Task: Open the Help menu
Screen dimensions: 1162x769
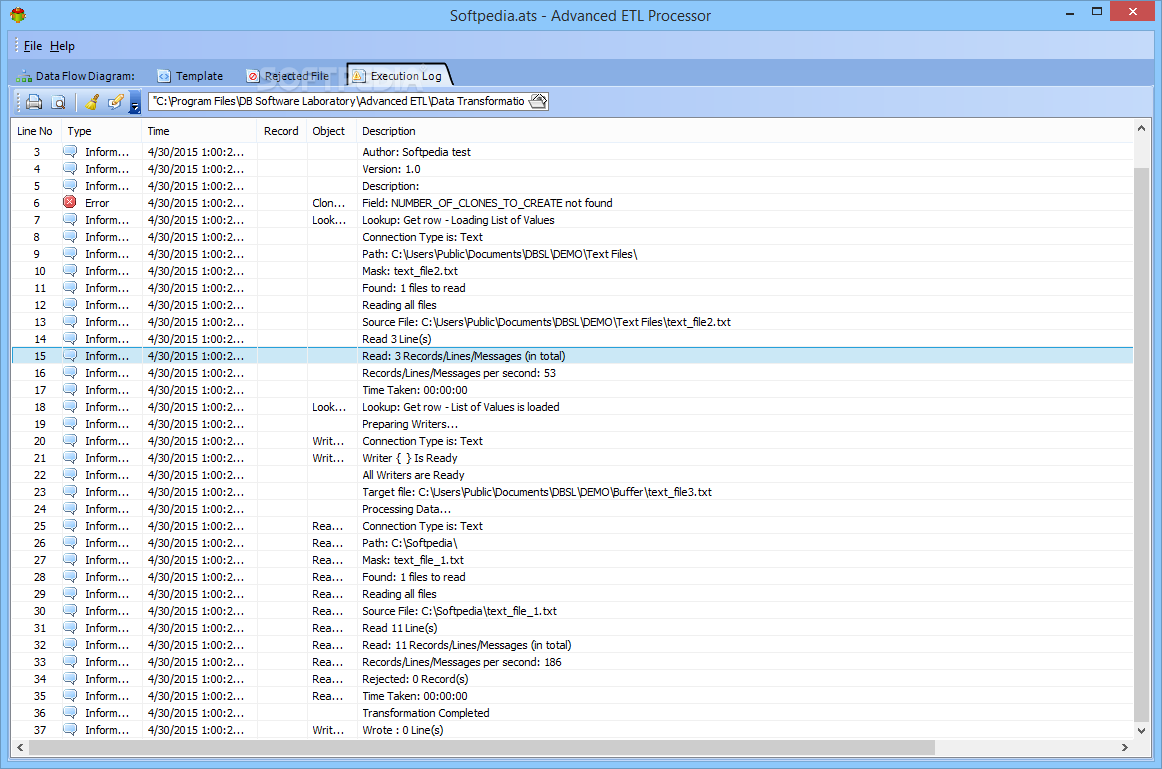Action: tap(62, 46)
